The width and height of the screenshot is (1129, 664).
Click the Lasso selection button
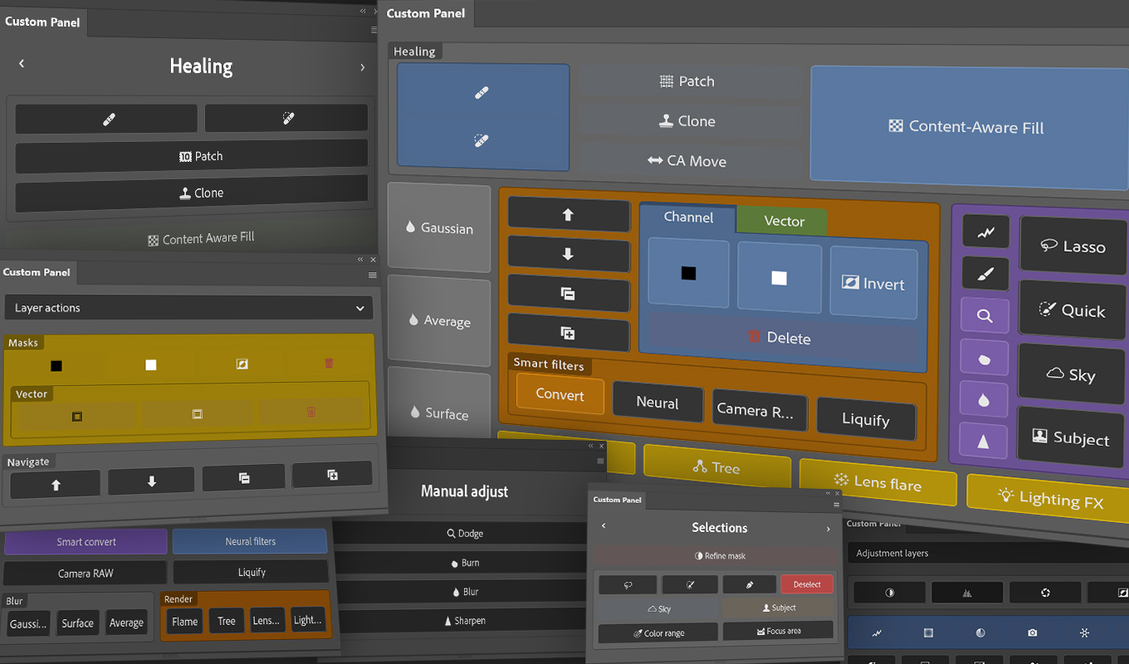(x=1073, y=246)
